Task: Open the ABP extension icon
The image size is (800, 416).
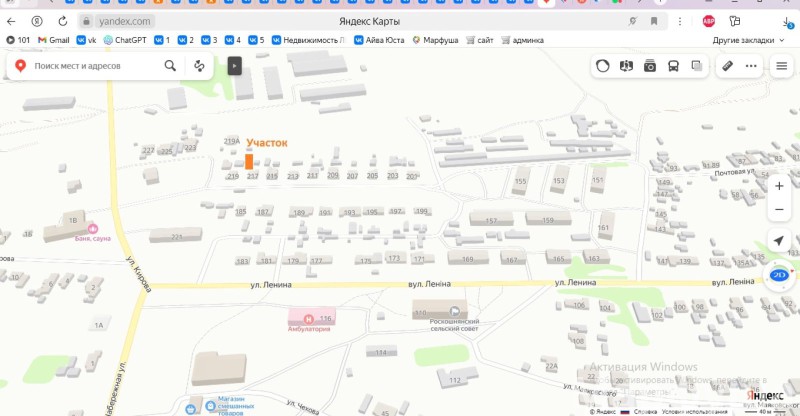Action: [709, 20]
